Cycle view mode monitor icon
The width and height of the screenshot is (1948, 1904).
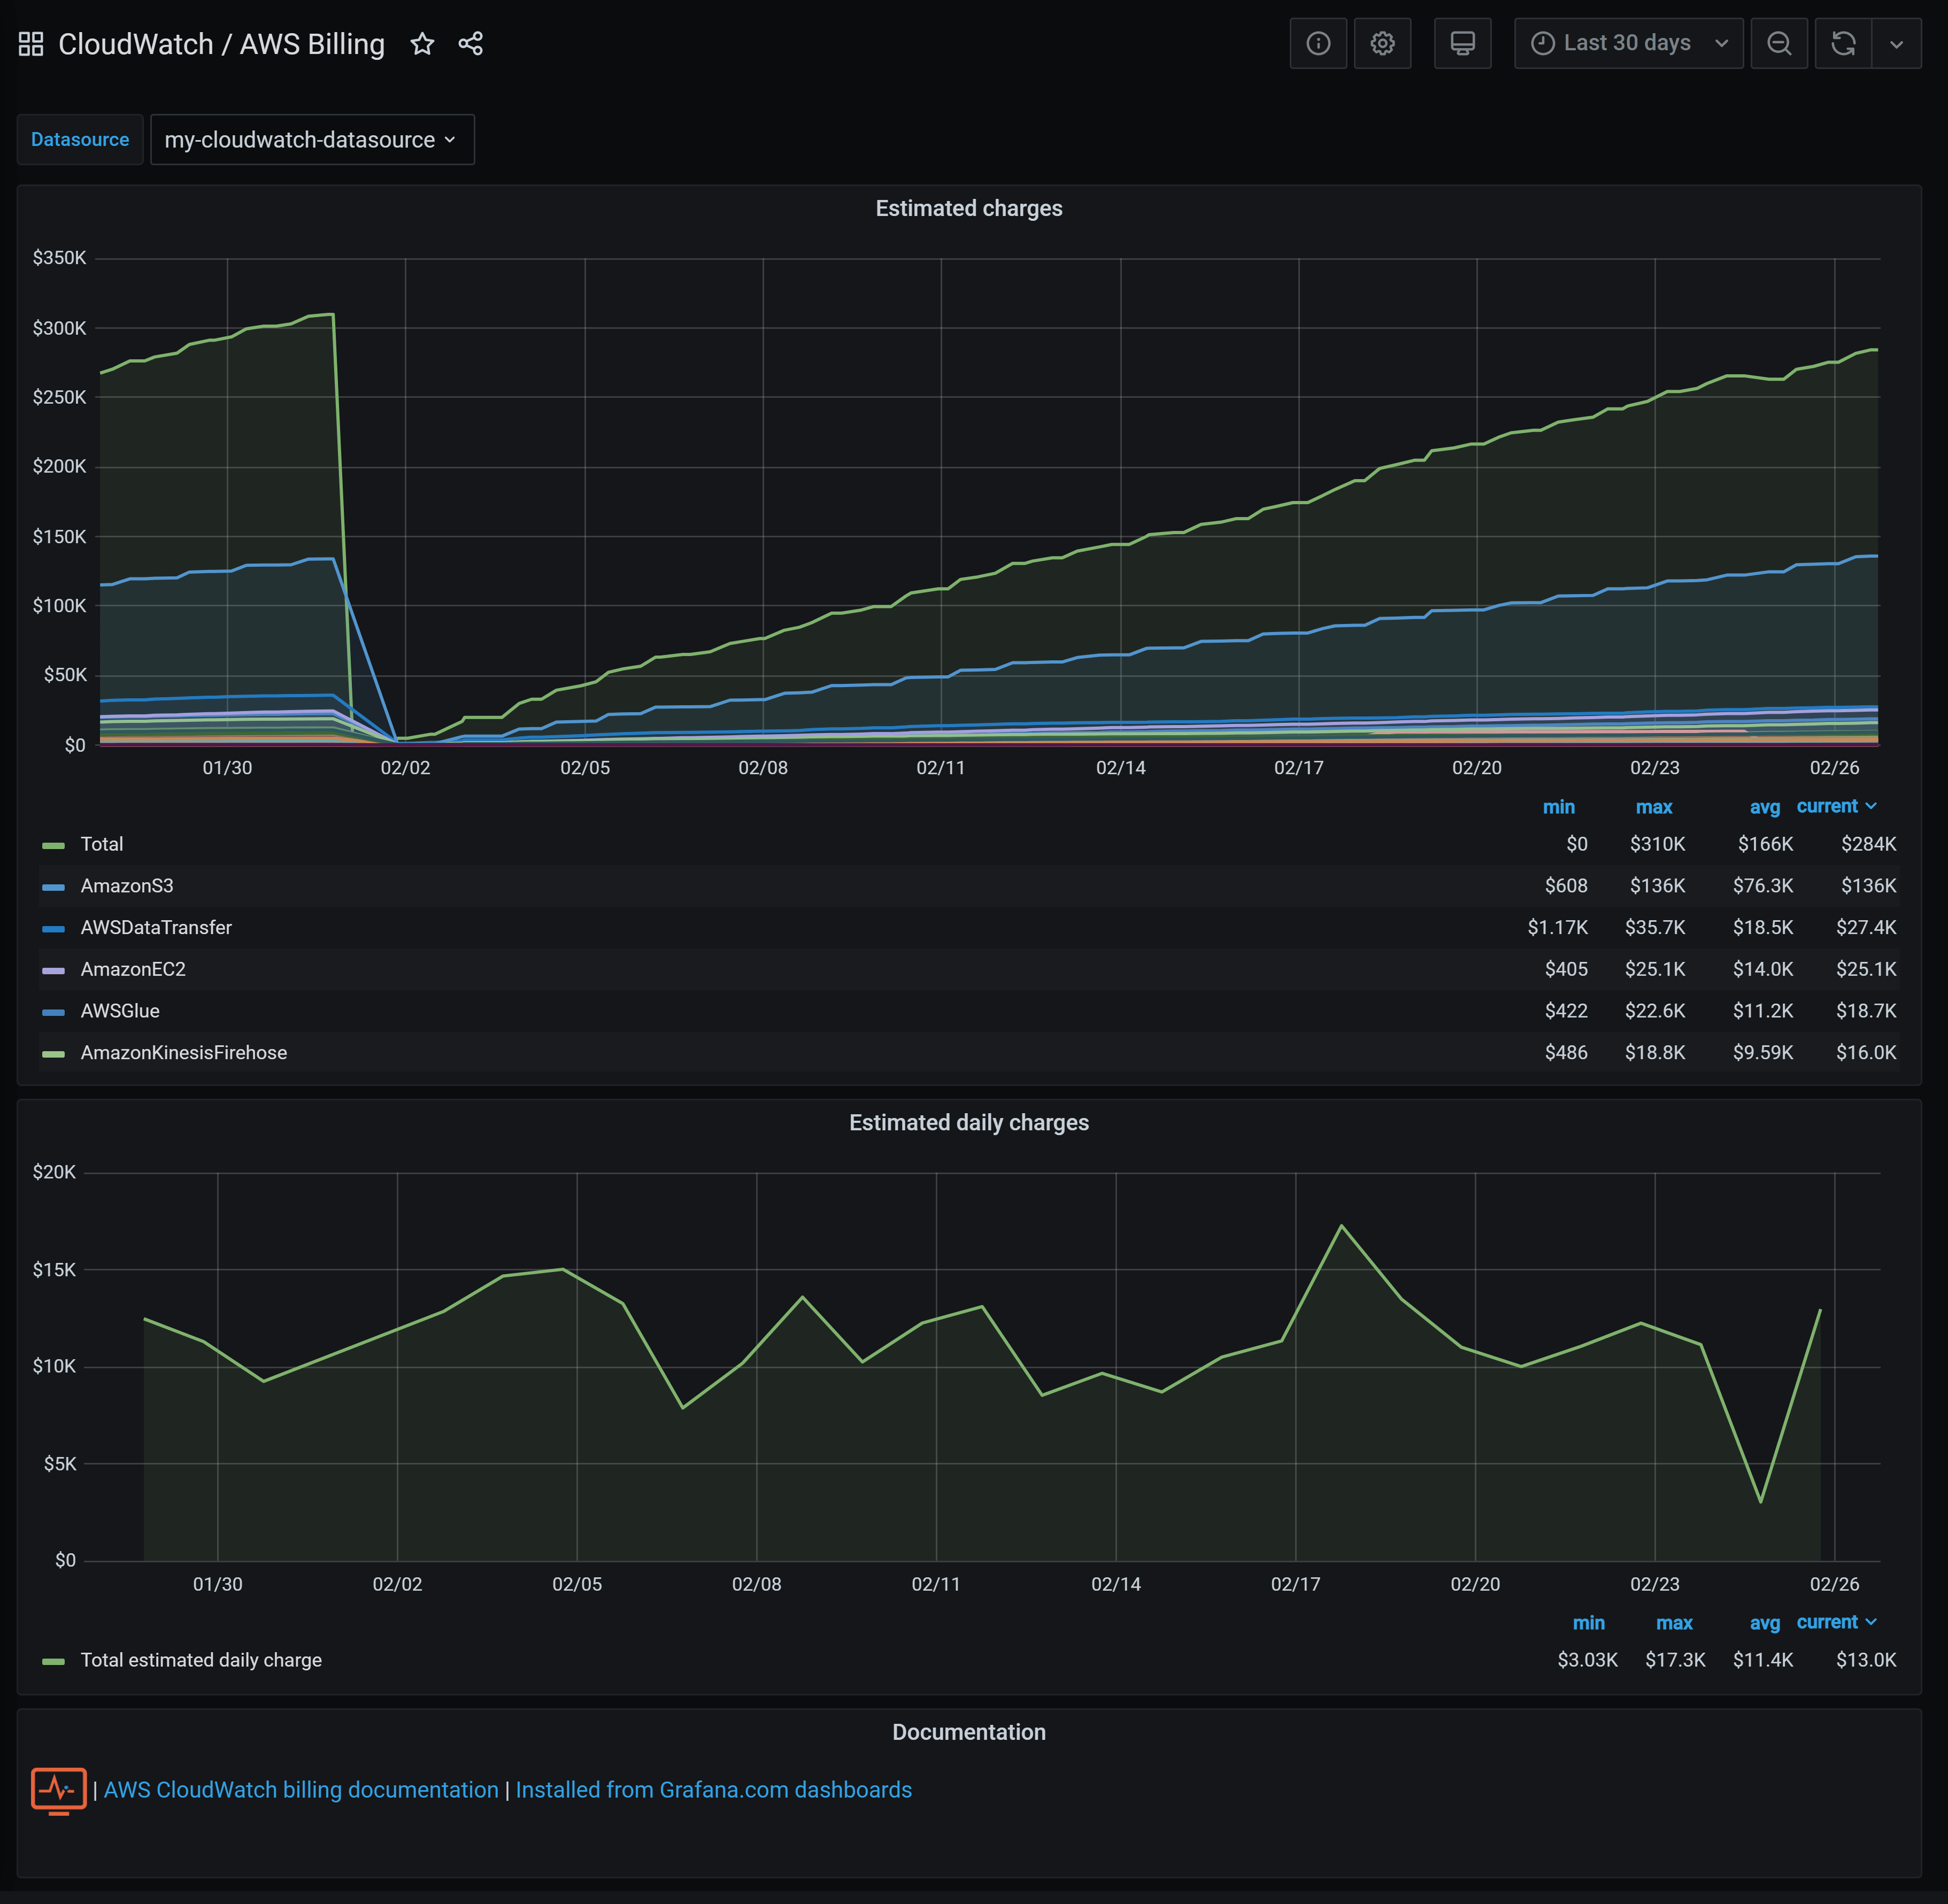(1462, 43)
